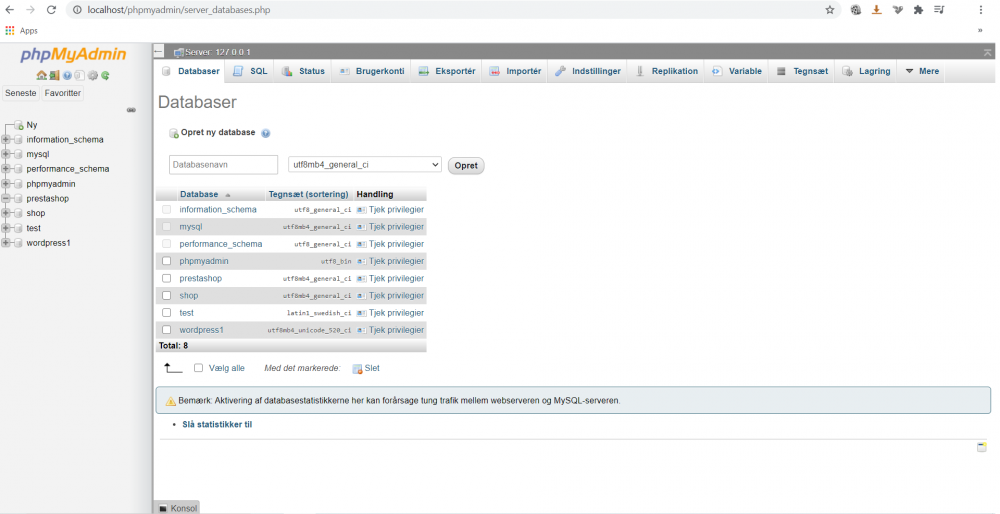Click the orange download extension icon
The width and height of the screenshot is (1000, 514).
pyautogui.click(x=877, y=10)
